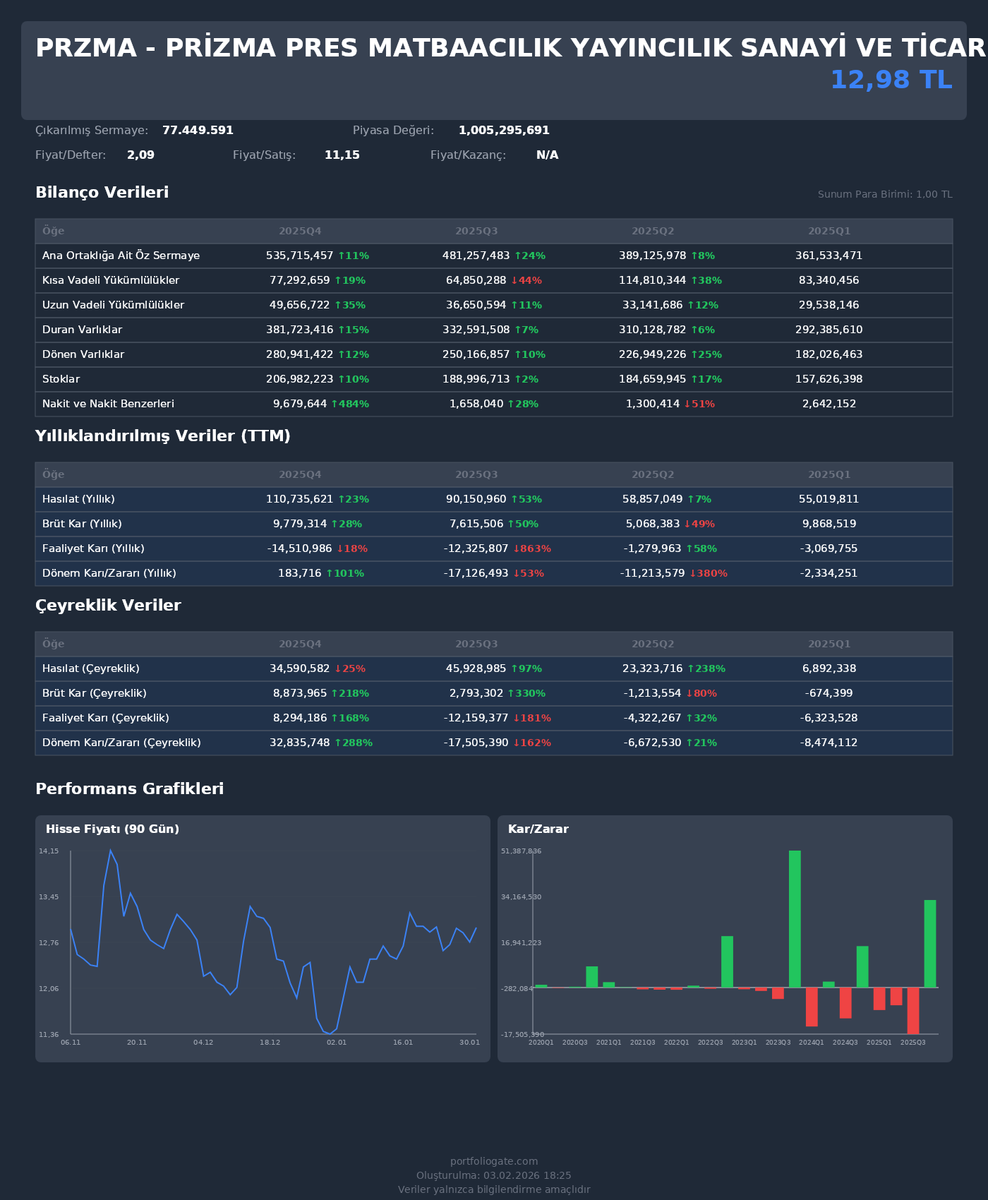This screenshot has height=1200, width=988.
Task: Select the PRZMA company title heading
Action: tap(511, 48)
